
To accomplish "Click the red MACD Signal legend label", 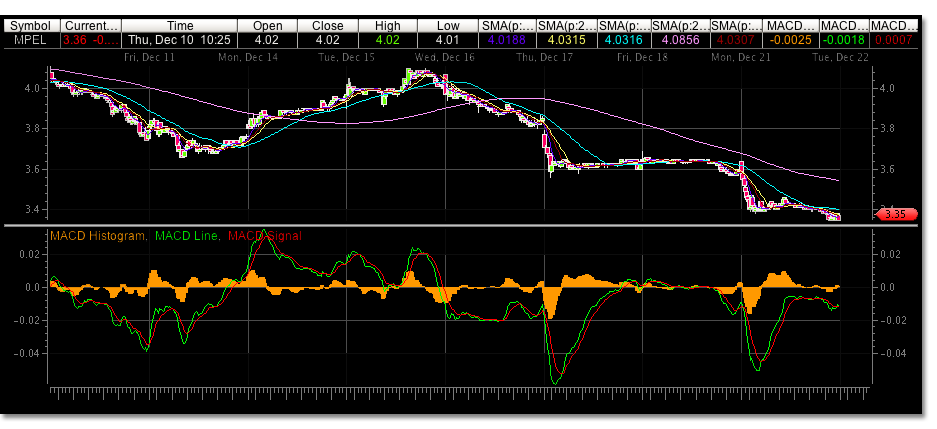I will coord(264,235).
